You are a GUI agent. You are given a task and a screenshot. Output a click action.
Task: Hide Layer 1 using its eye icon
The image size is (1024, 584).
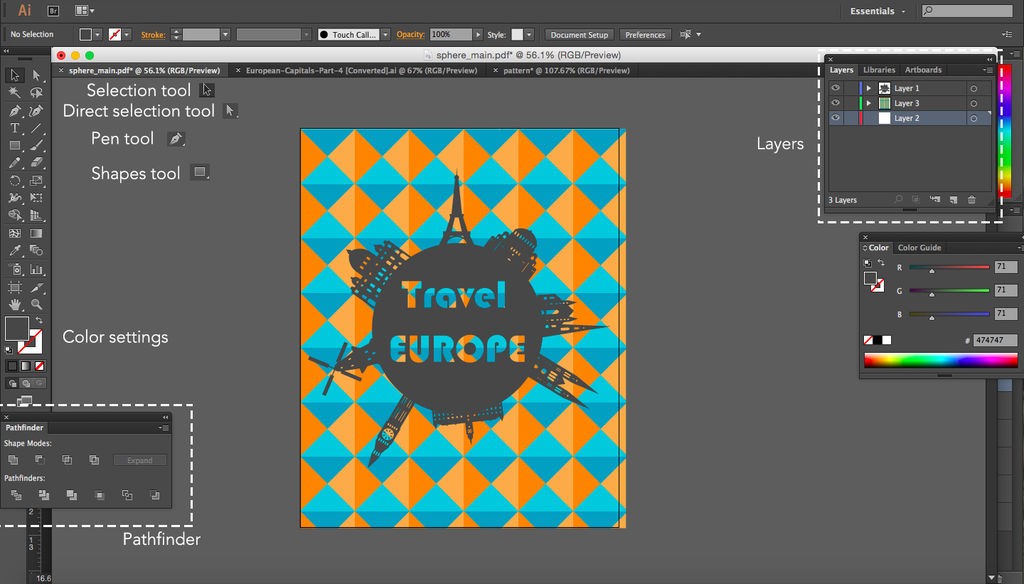pos(836,88)
